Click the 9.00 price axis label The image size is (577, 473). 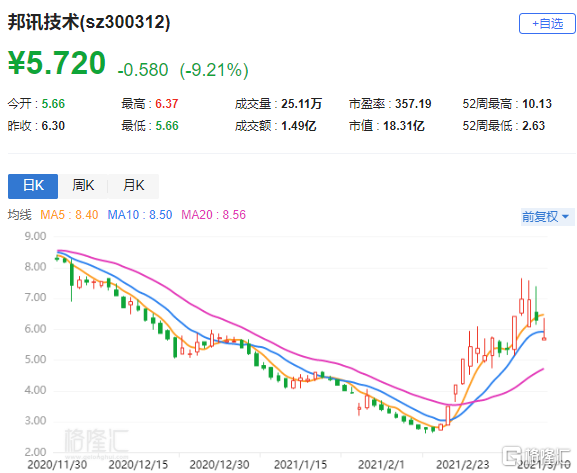pos(35,236)
